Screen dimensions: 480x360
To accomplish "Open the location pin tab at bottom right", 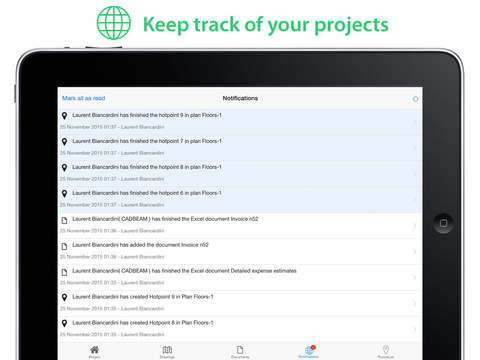I will (x=386, y=352).
